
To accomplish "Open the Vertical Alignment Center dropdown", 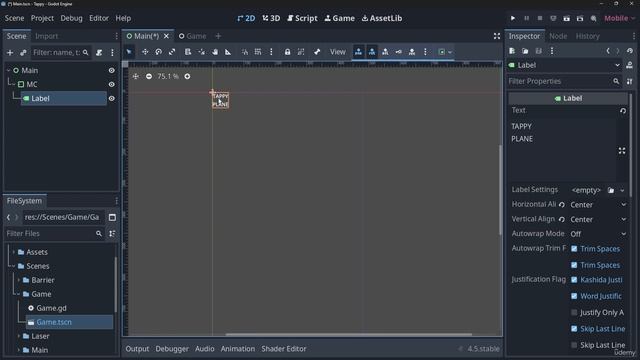I will coord(598,219).
